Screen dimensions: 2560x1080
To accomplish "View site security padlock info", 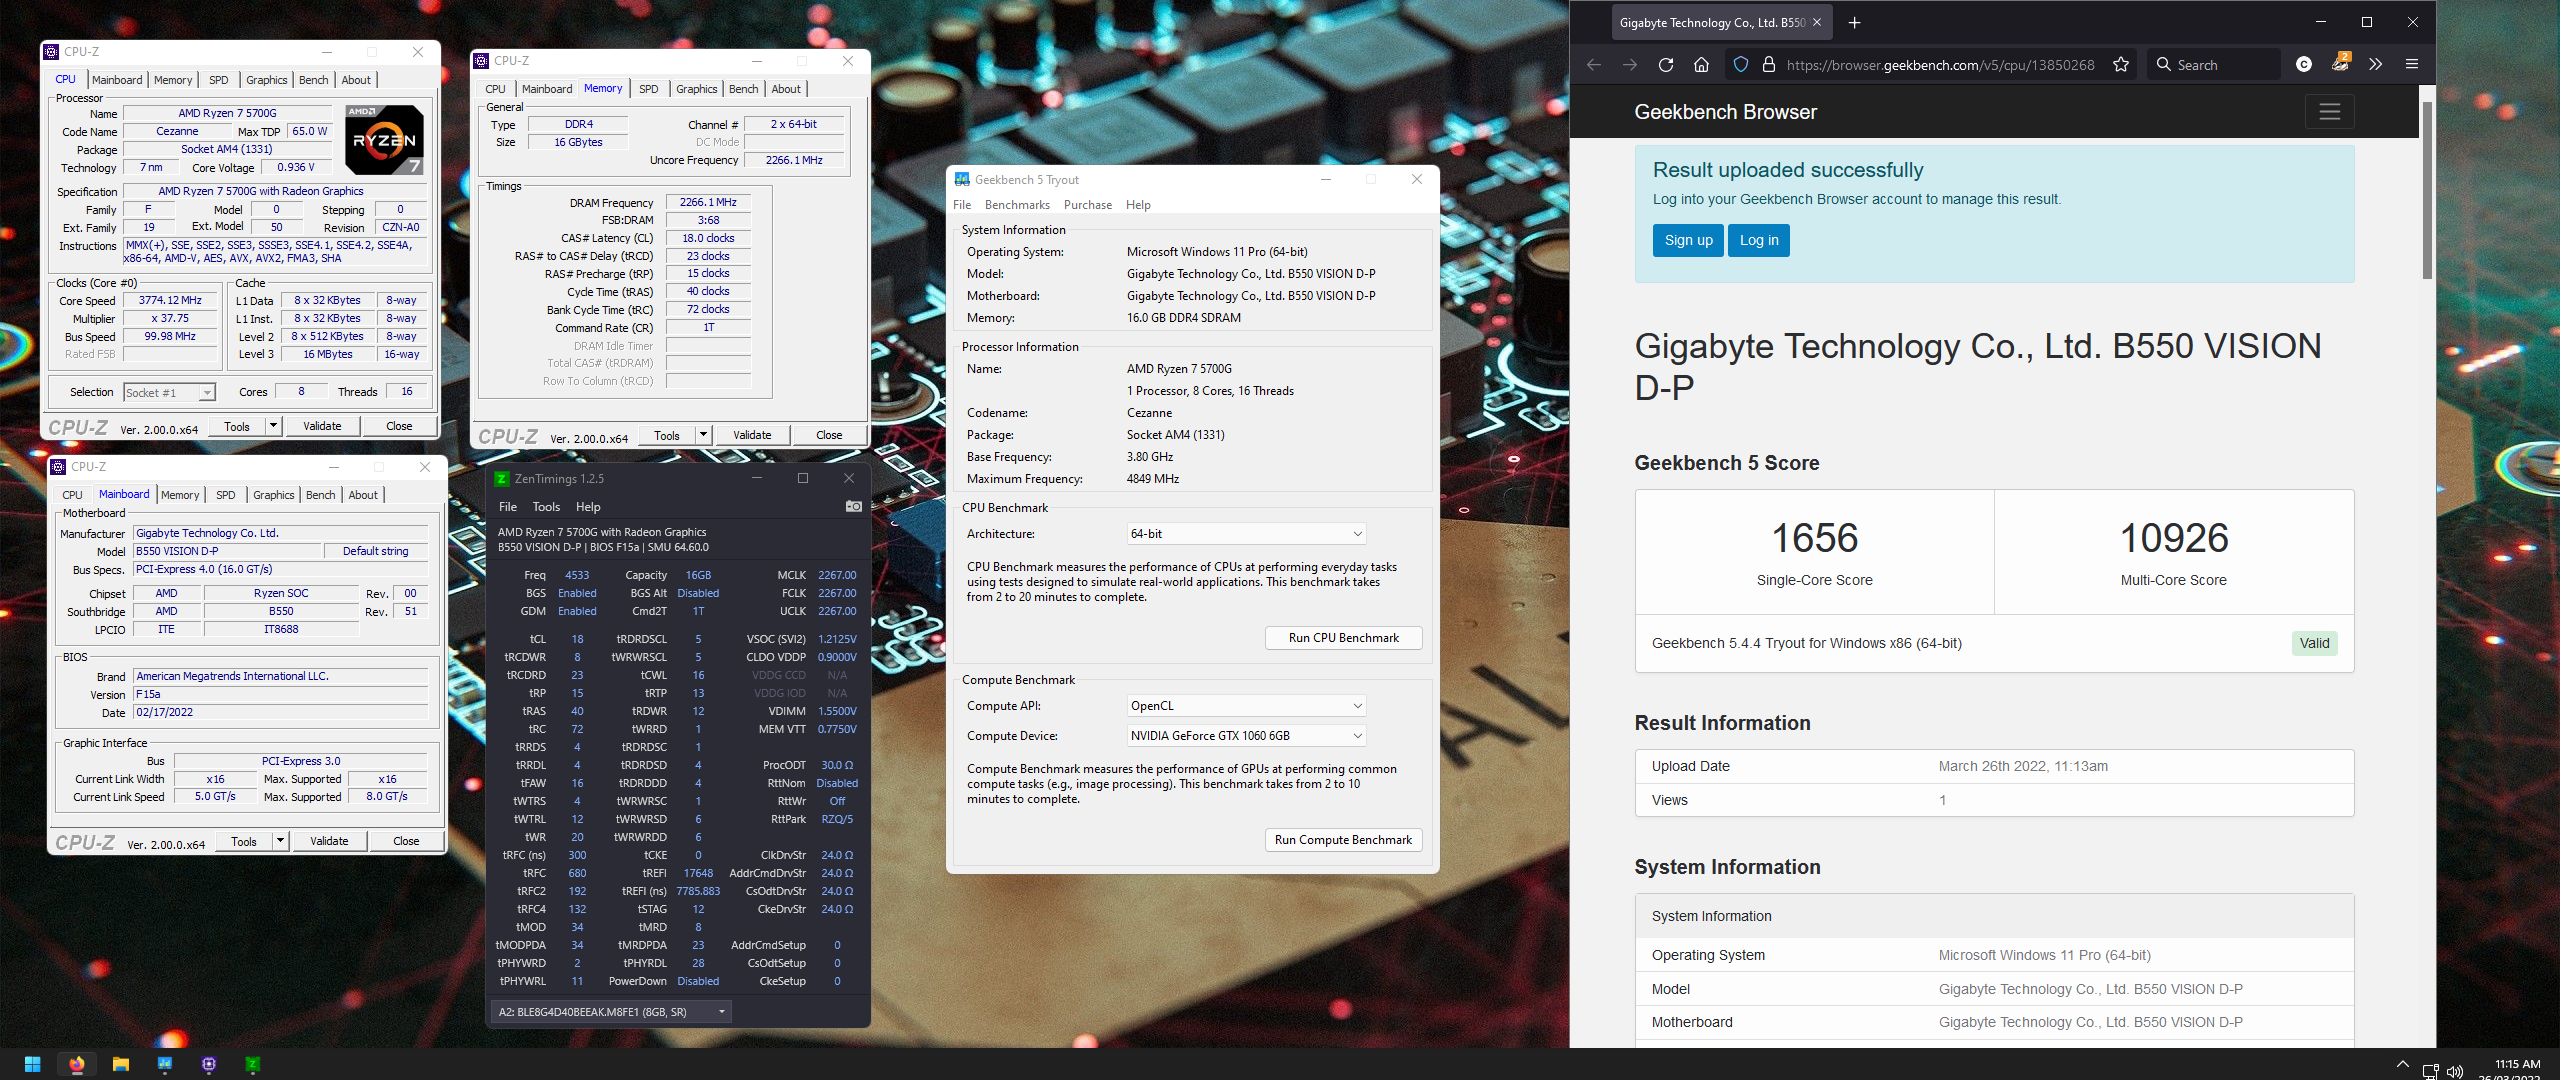I will 1768,65.
